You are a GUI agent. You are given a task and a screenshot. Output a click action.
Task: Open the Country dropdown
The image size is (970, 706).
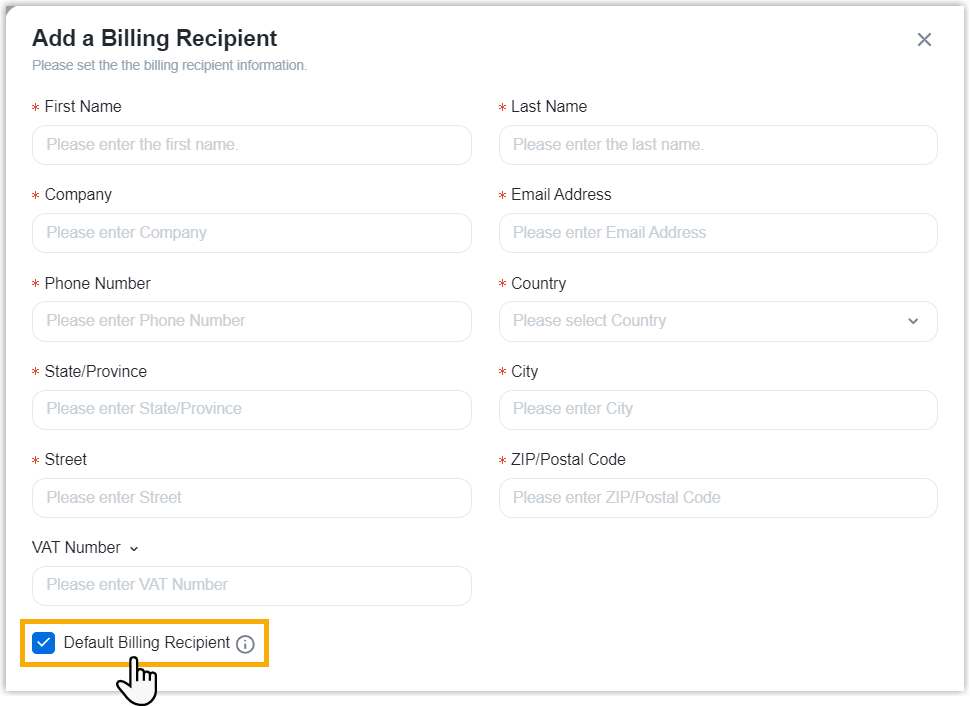pos(717,321)
